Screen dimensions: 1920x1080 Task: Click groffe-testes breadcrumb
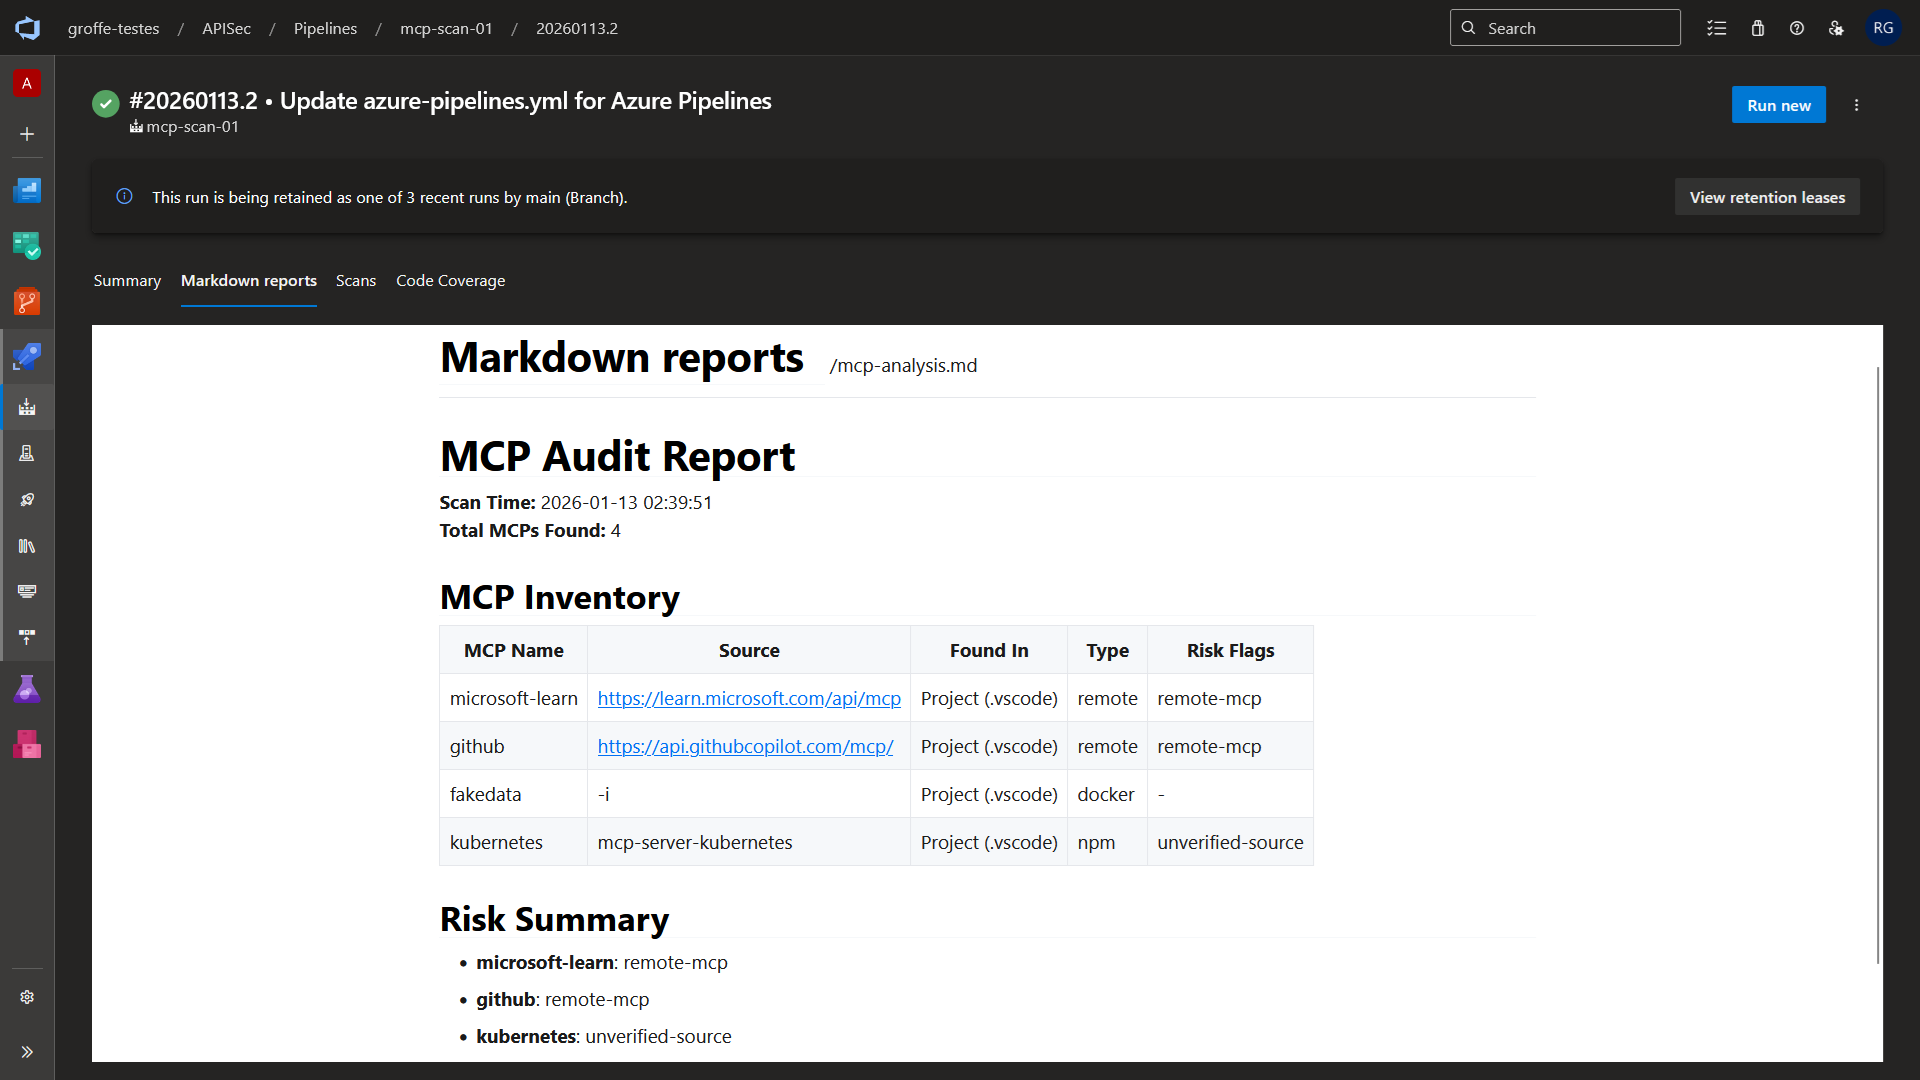[114, 28]
